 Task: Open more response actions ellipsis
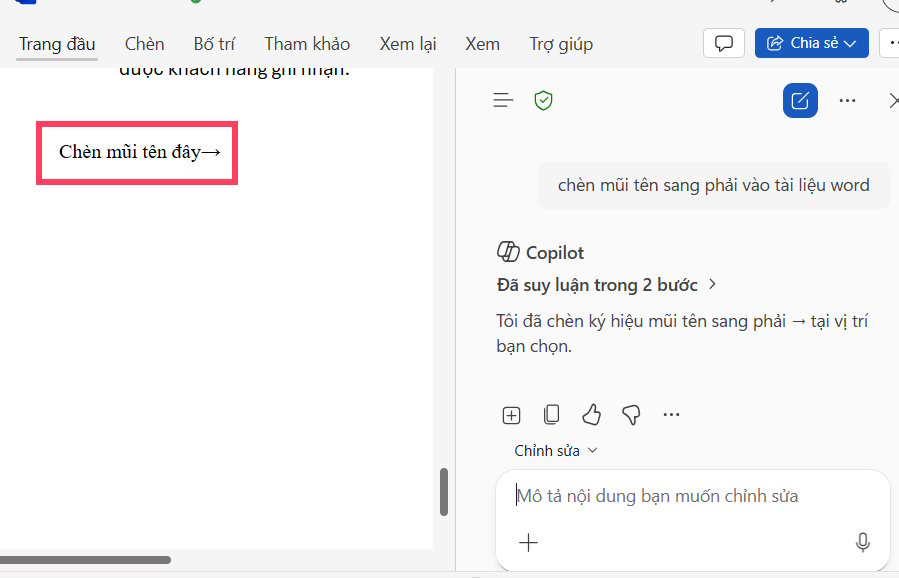pos(671,414)
